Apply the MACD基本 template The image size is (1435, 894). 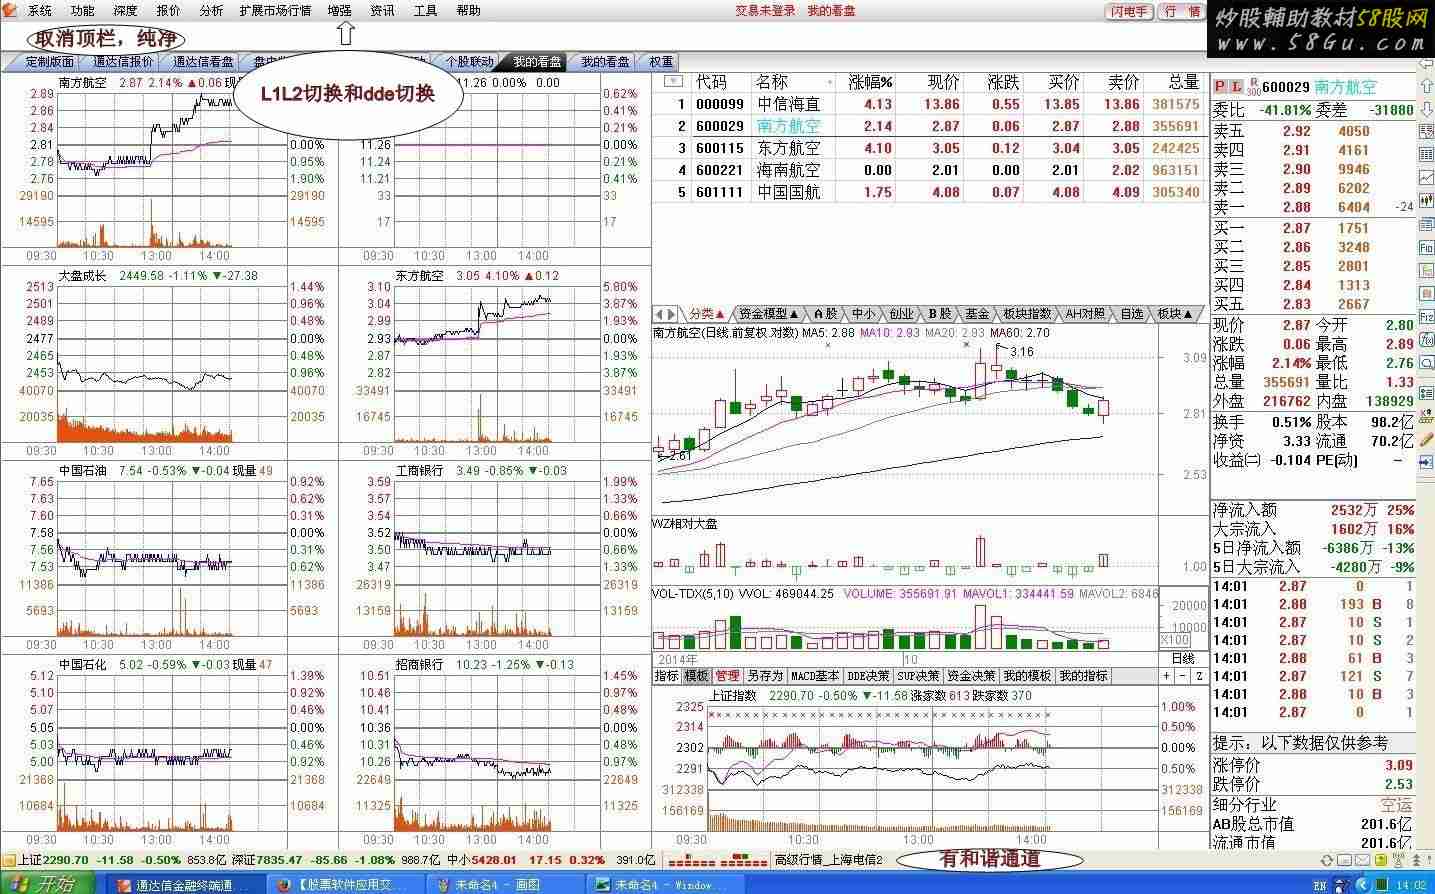pyautogui.click(x=815, y=676)
